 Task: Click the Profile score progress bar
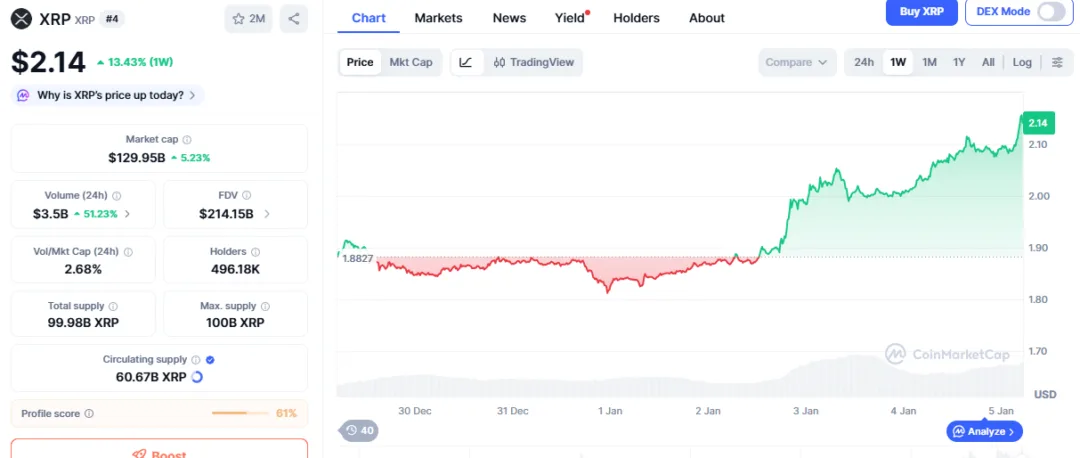tap(240, 413)
